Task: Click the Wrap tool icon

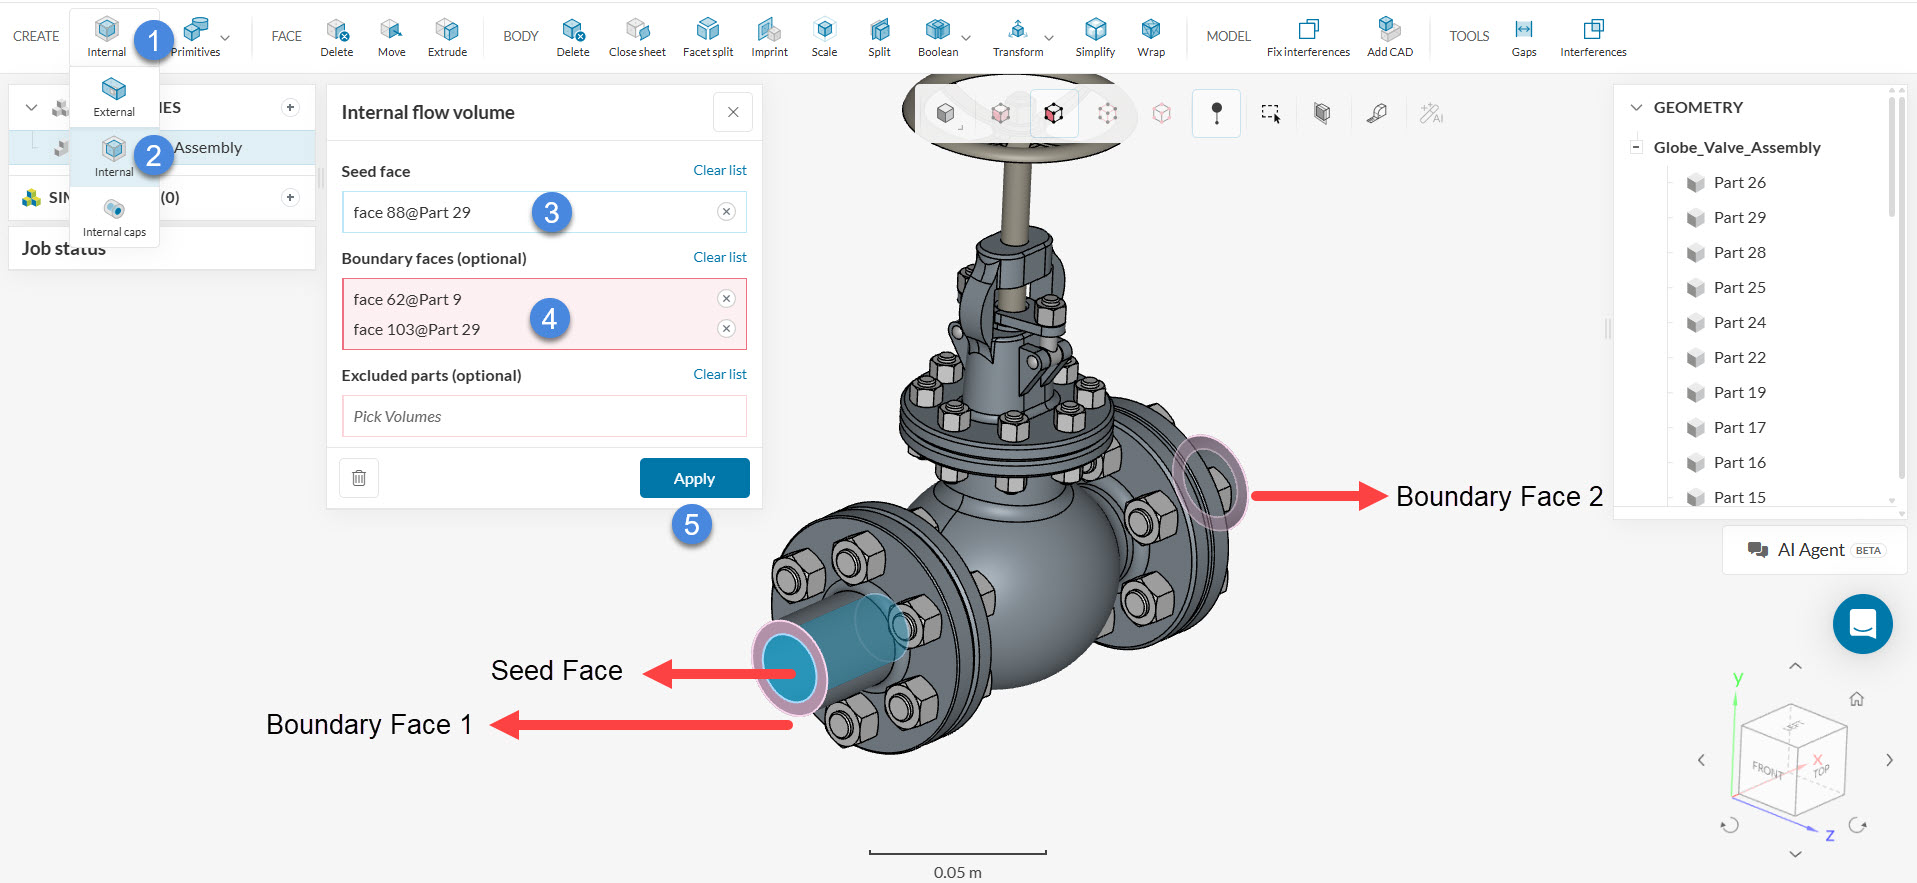Action: tap(1151, 30)
